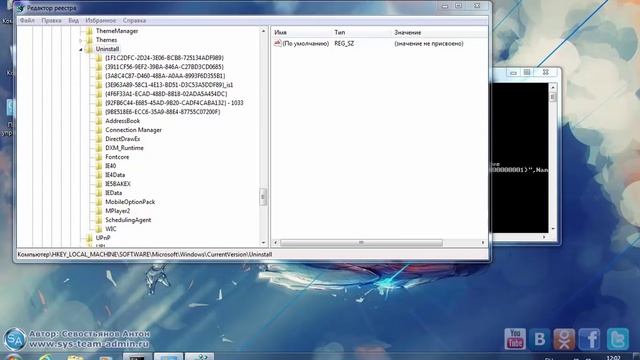
Task: Click folder icon of {4F6F33A1-ECAD key
Action: click(99, 94)
